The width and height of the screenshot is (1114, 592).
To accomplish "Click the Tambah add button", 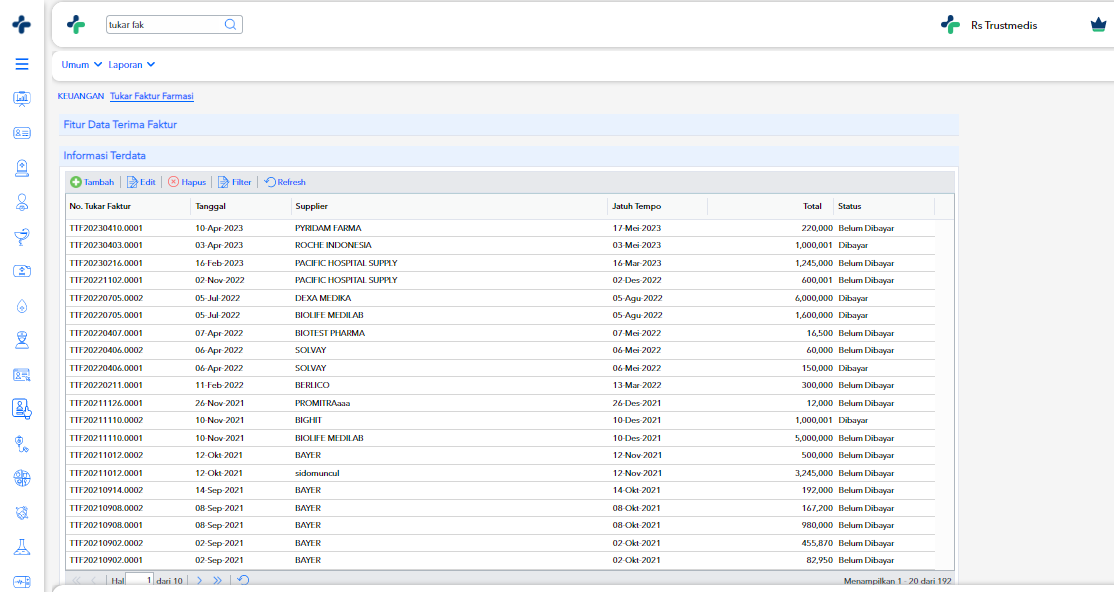I will pyautogui.click(x=92, y=182).
